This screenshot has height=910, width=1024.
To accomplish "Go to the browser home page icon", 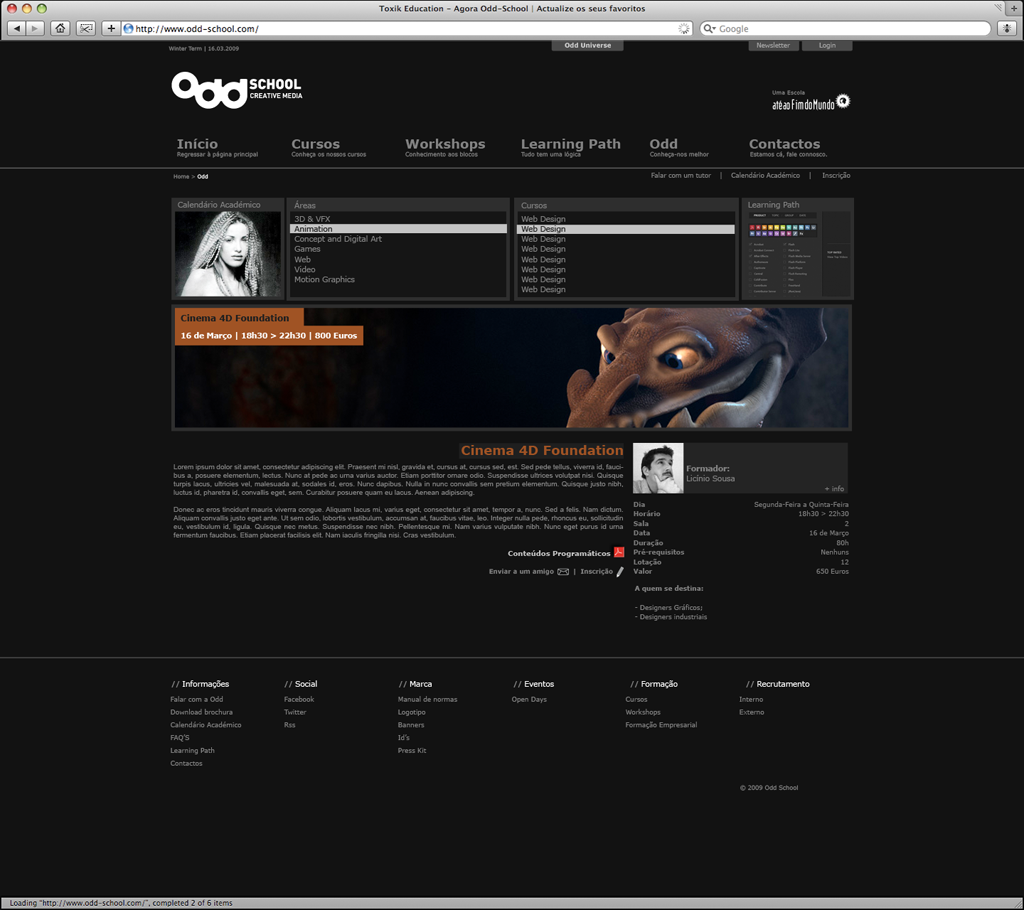I will pos(60,28).
